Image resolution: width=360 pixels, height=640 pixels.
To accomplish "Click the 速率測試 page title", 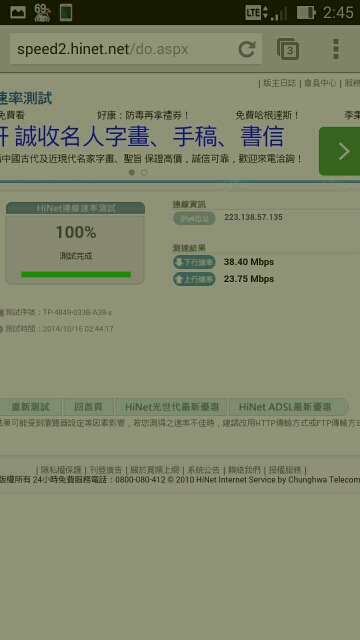I will pyautogui.click(x=26, y=98).
